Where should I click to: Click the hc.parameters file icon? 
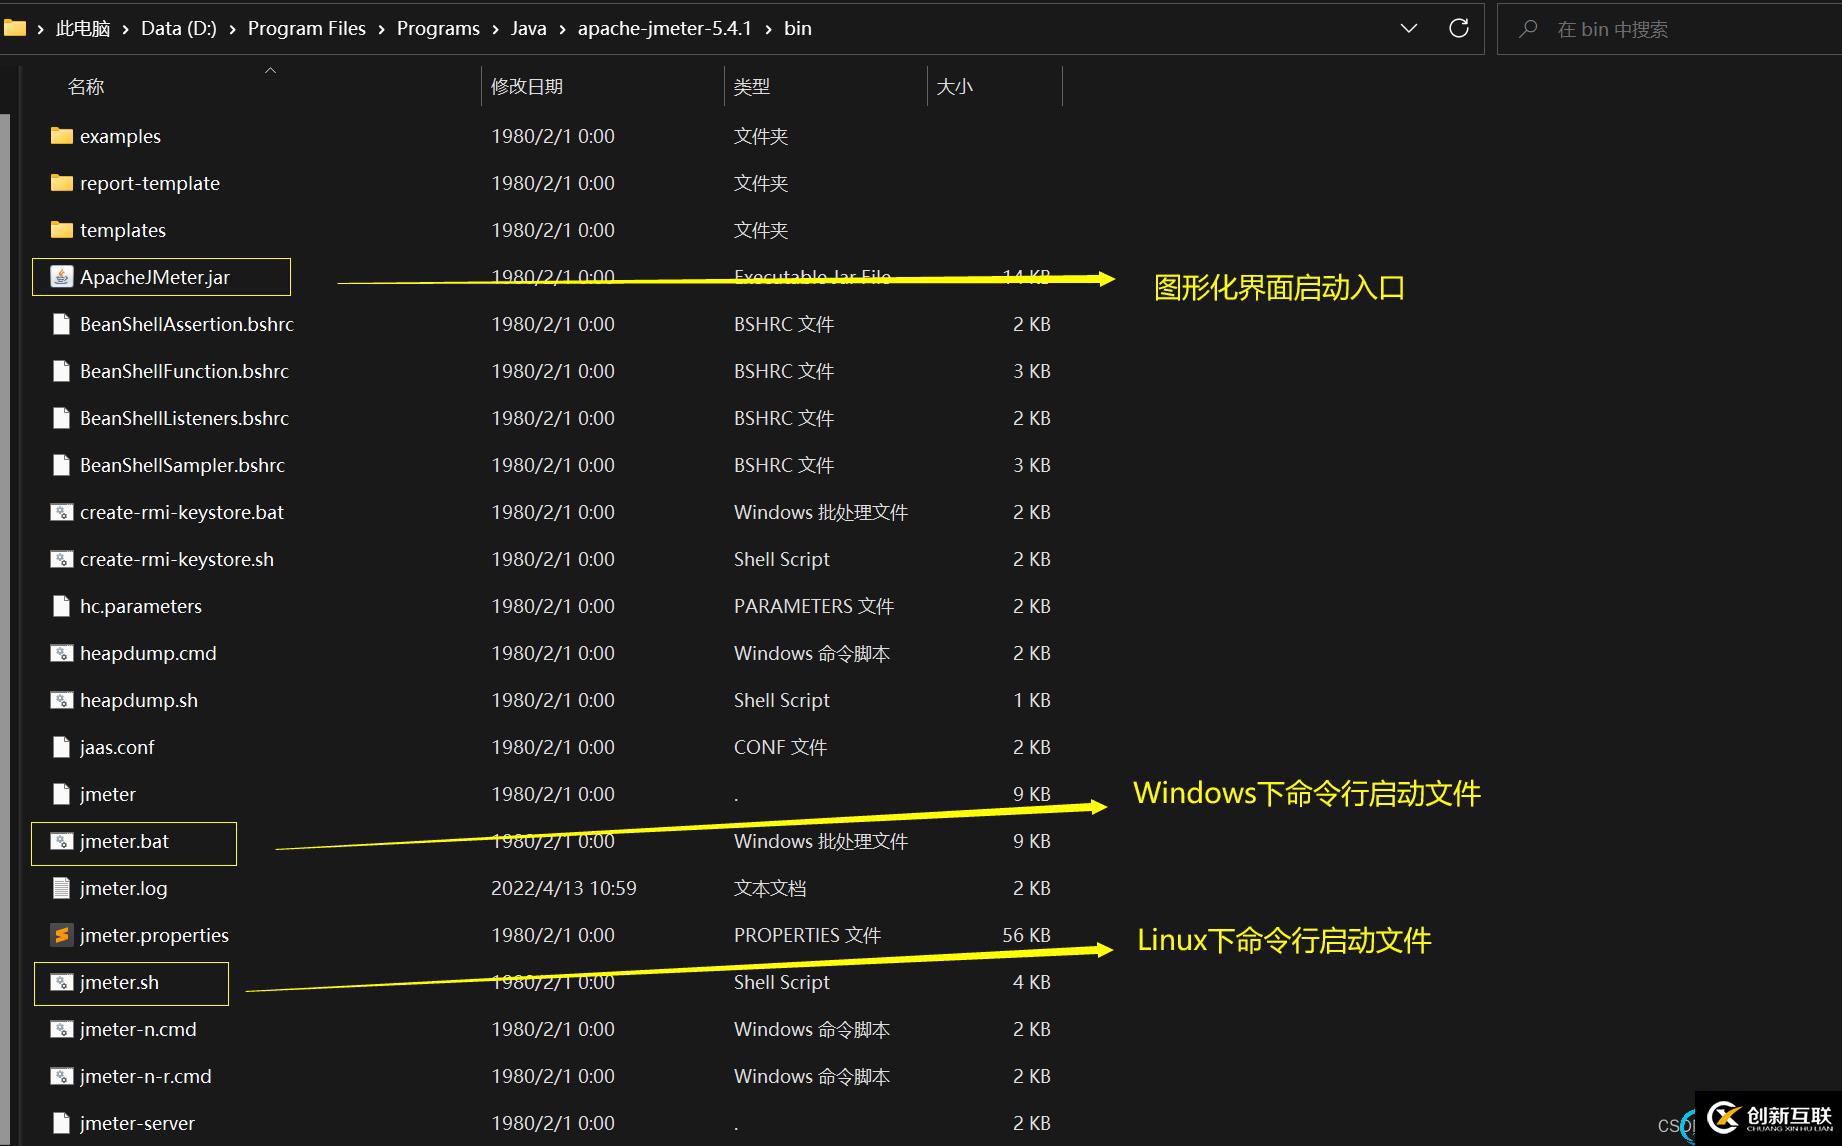click(x=62, y=605)
